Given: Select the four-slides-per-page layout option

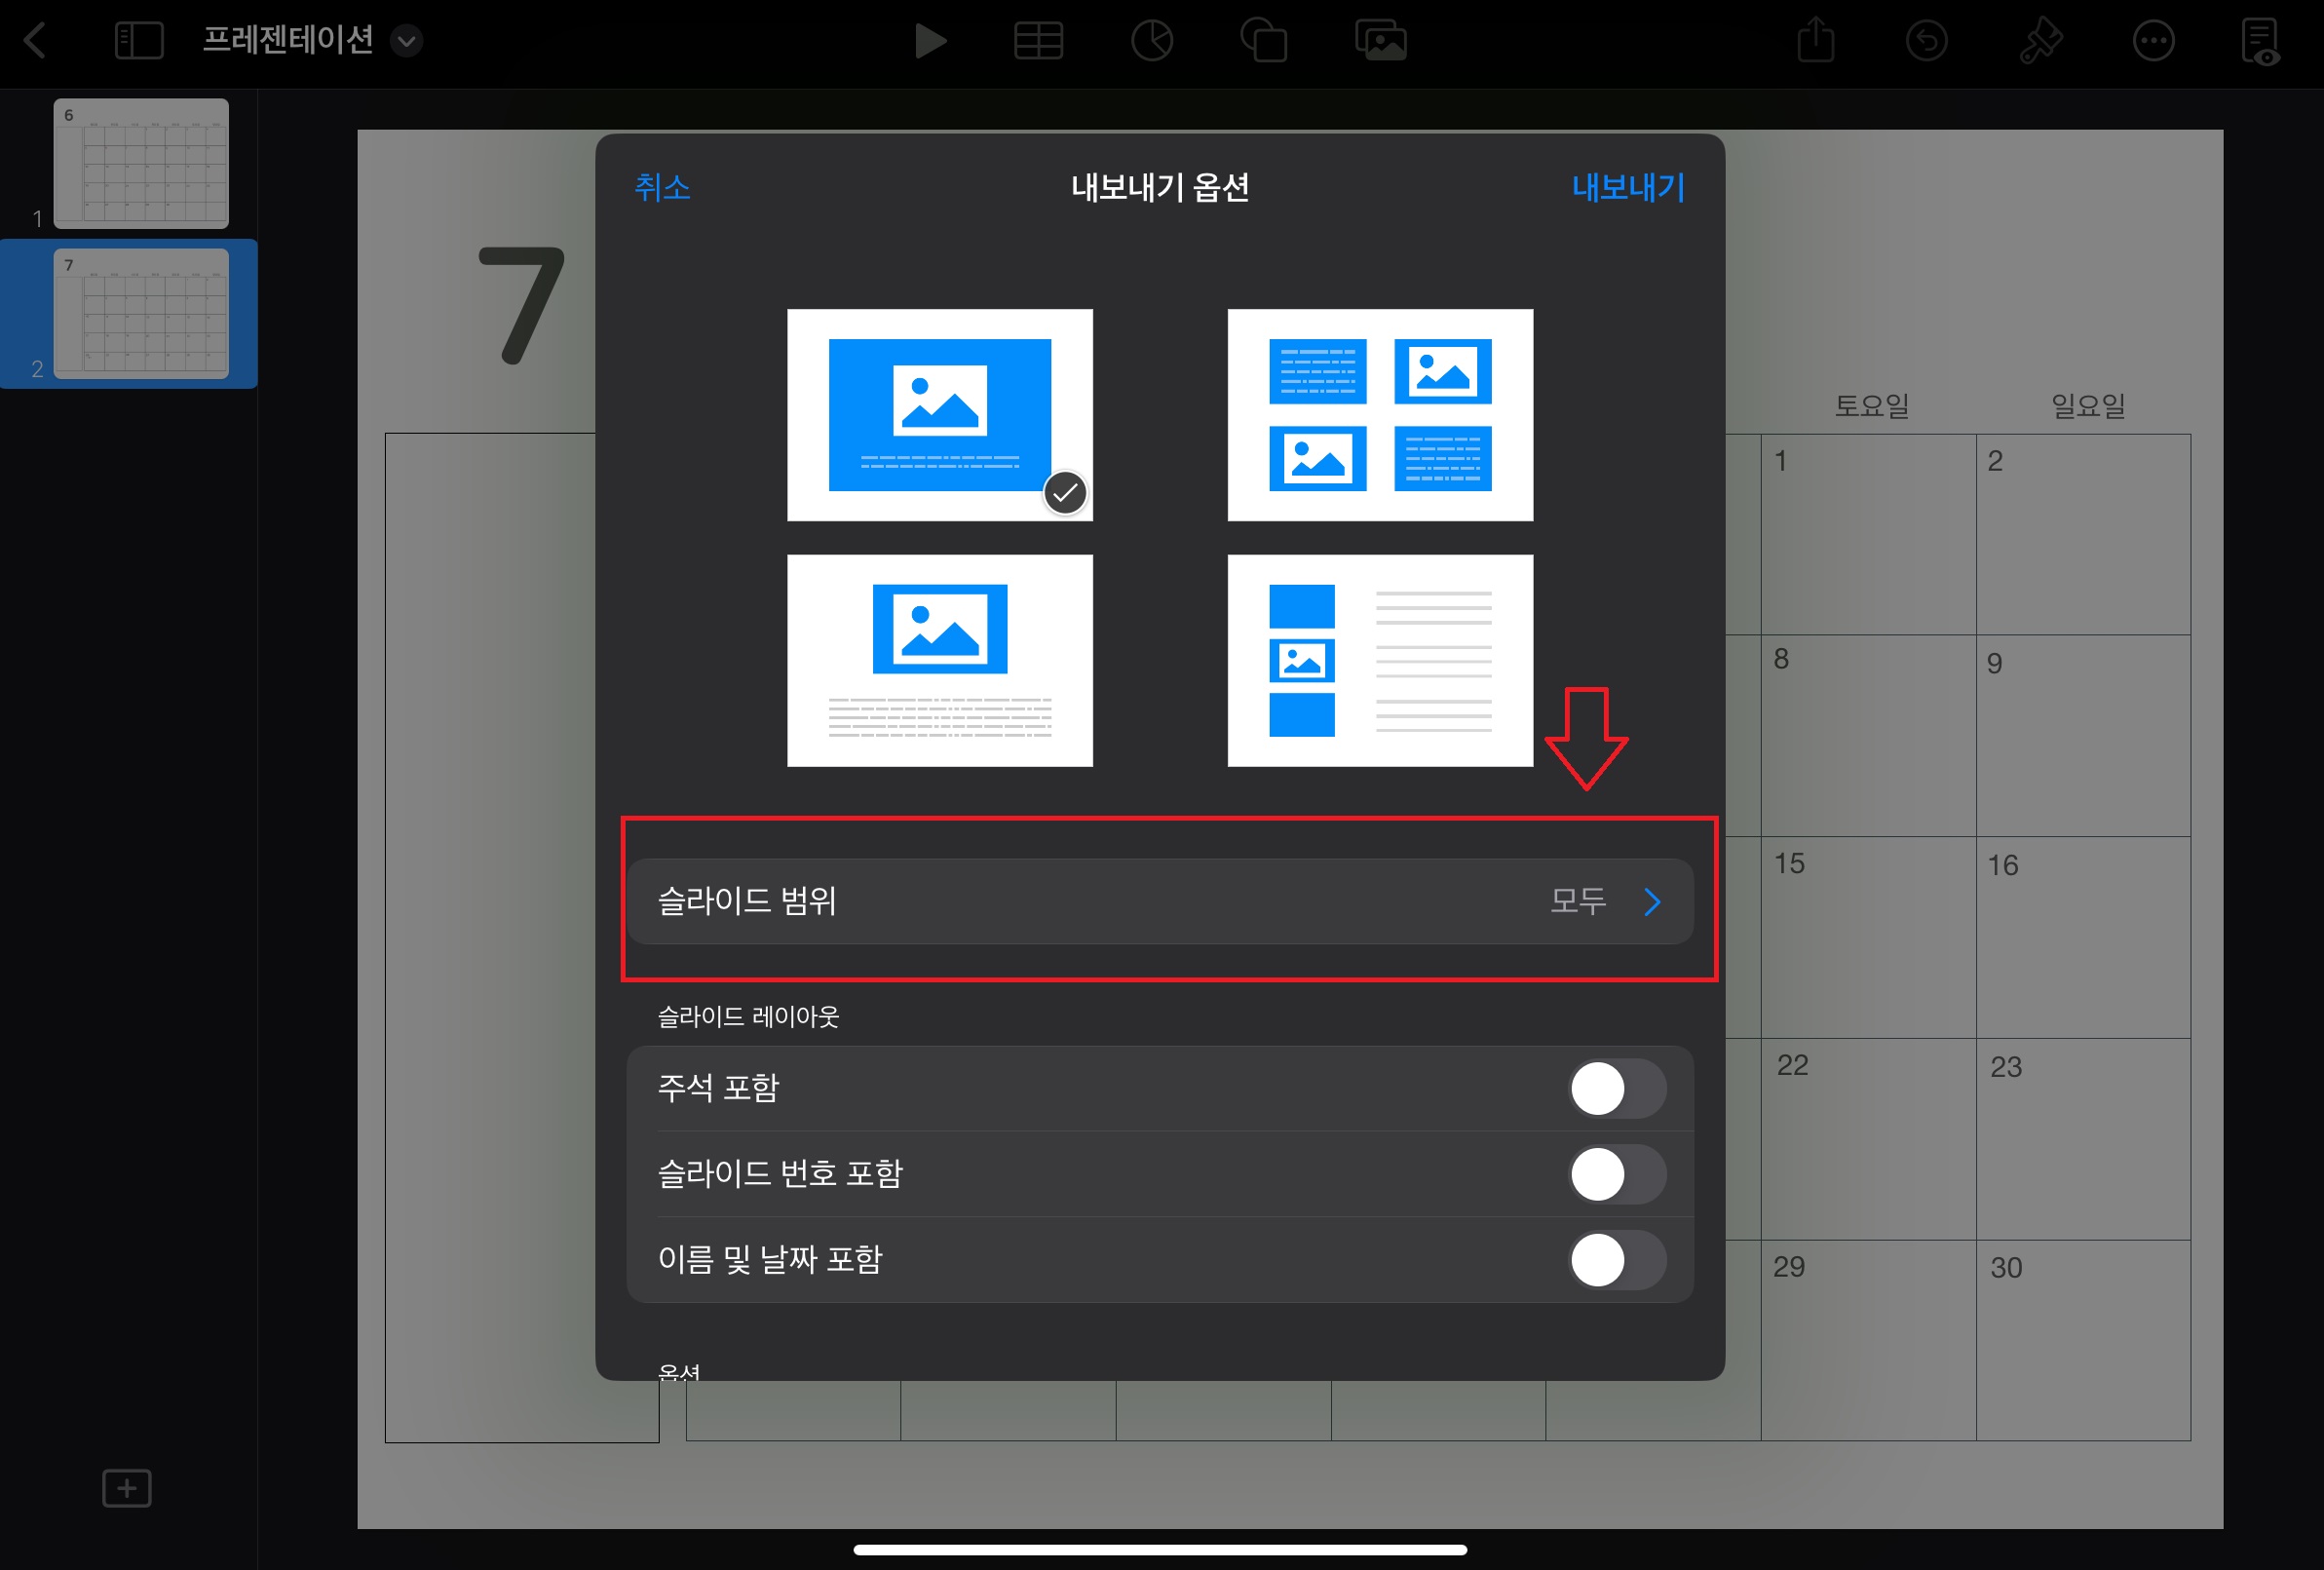Looking at the screenshot, I should 1380,414.
